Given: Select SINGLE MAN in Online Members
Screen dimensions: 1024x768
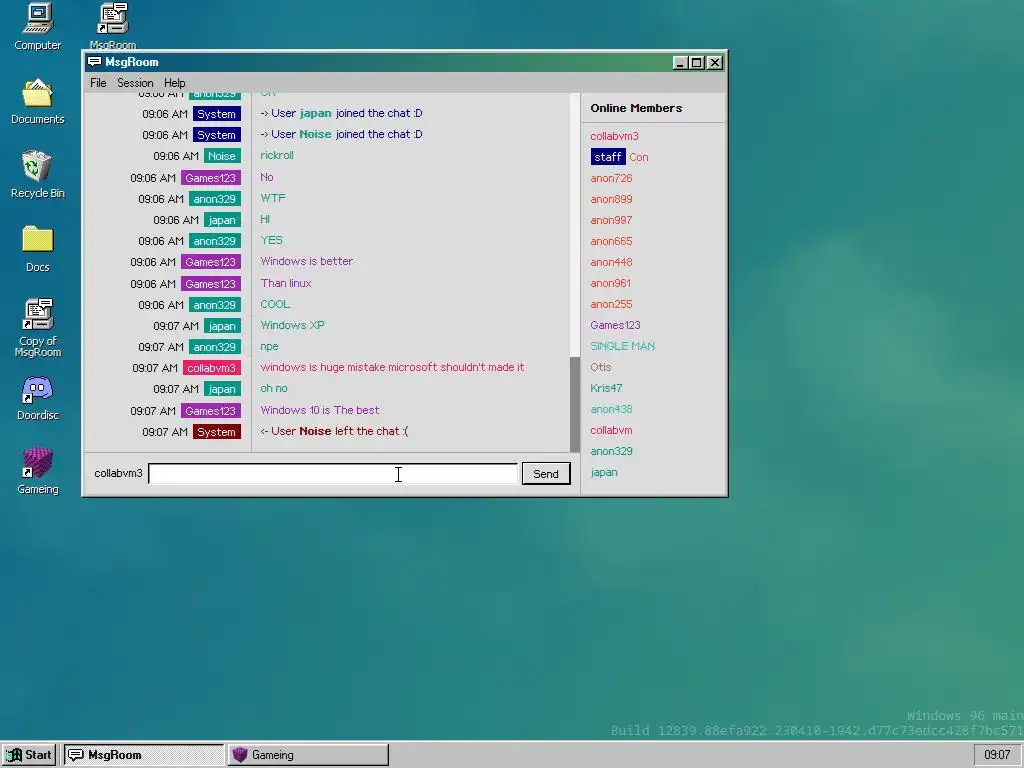Looking at the screenshot, I should coord(622,346).
